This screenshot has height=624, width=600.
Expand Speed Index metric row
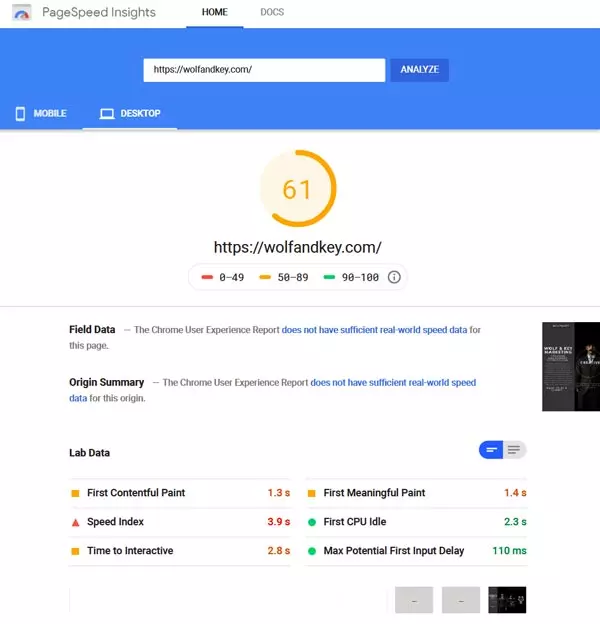(x=180, y=522)
